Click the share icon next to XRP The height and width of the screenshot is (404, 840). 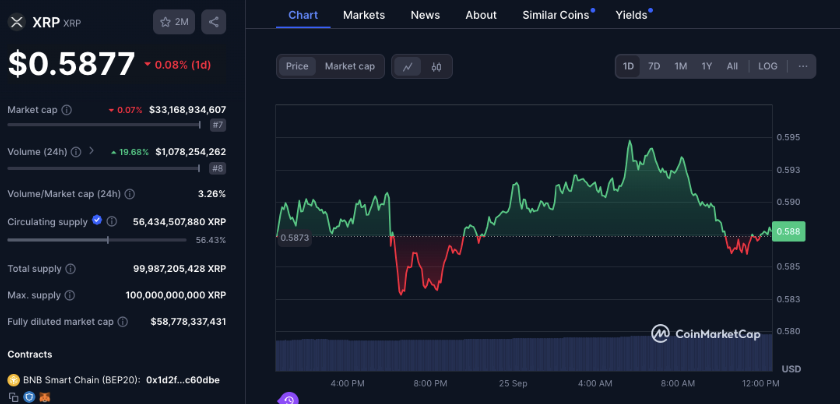click(x=213, y=22)
